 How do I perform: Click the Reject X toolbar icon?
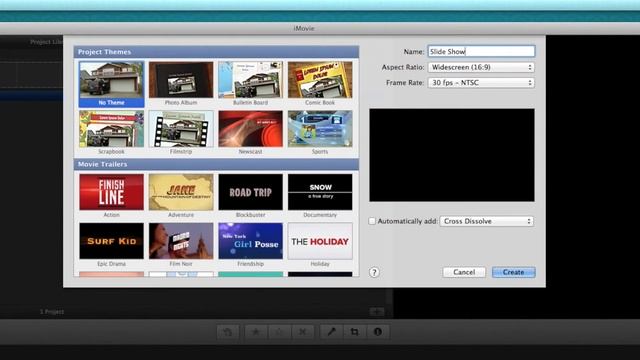302,332
